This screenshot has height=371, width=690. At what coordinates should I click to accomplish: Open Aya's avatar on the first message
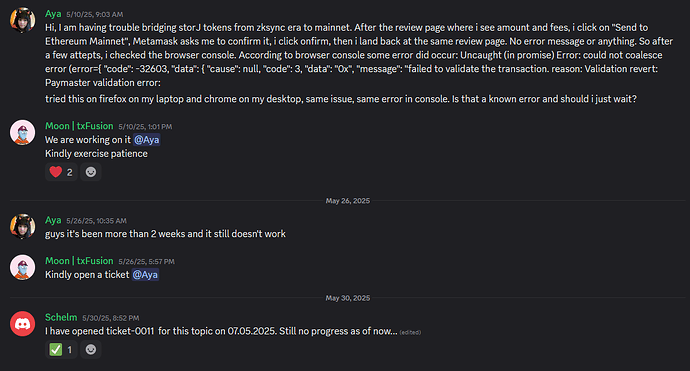click(22, 20)
